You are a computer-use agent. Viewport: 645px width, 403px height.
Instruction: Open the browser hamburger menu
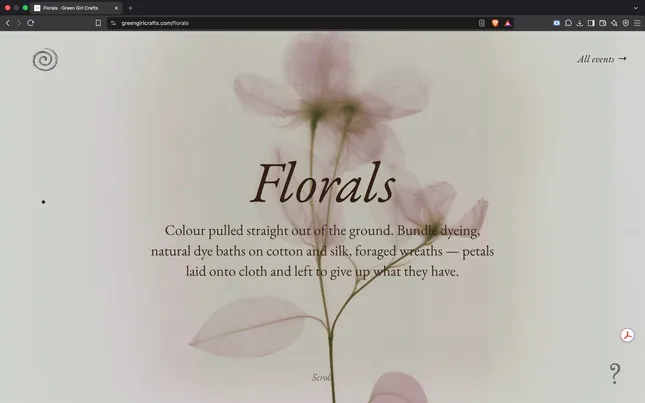[637, 23]
